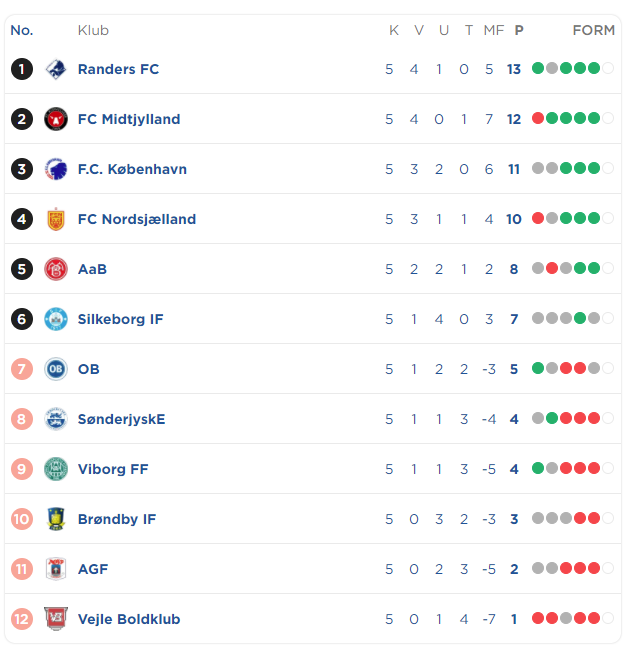Click Randers FC's first green form dot

pos(538,68)
